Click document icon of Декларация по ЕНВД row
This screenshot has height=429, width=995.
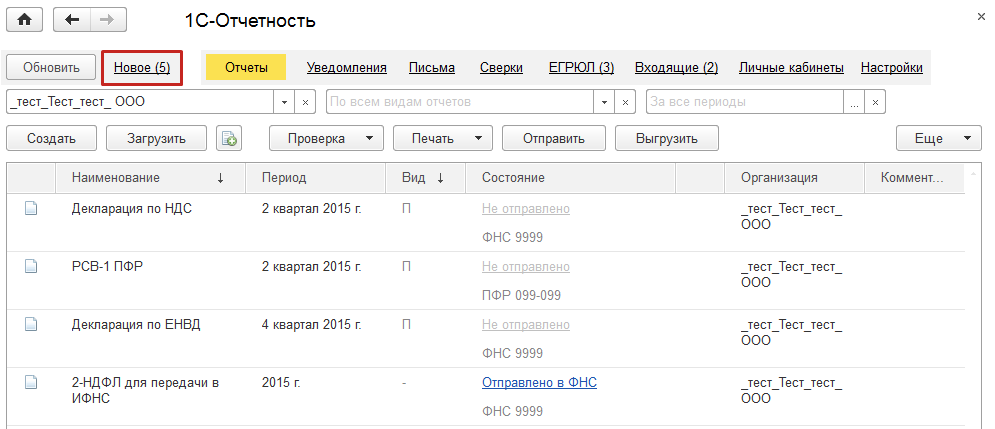pos(31,325)
